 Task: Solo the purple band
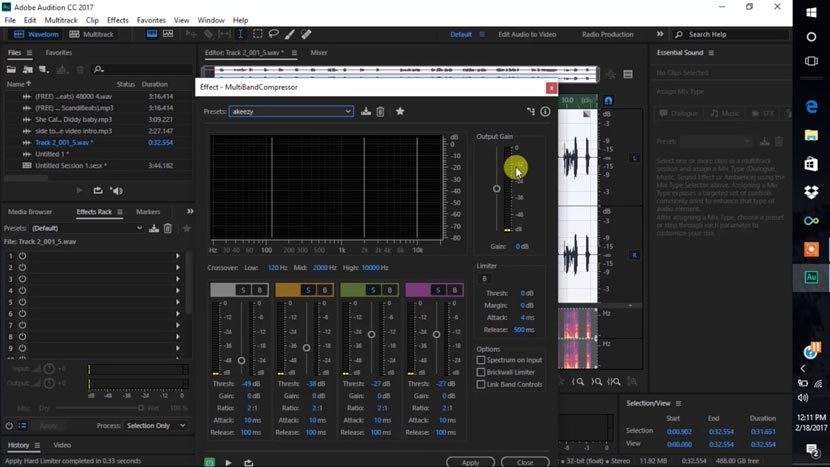click(x=438, y=290)
